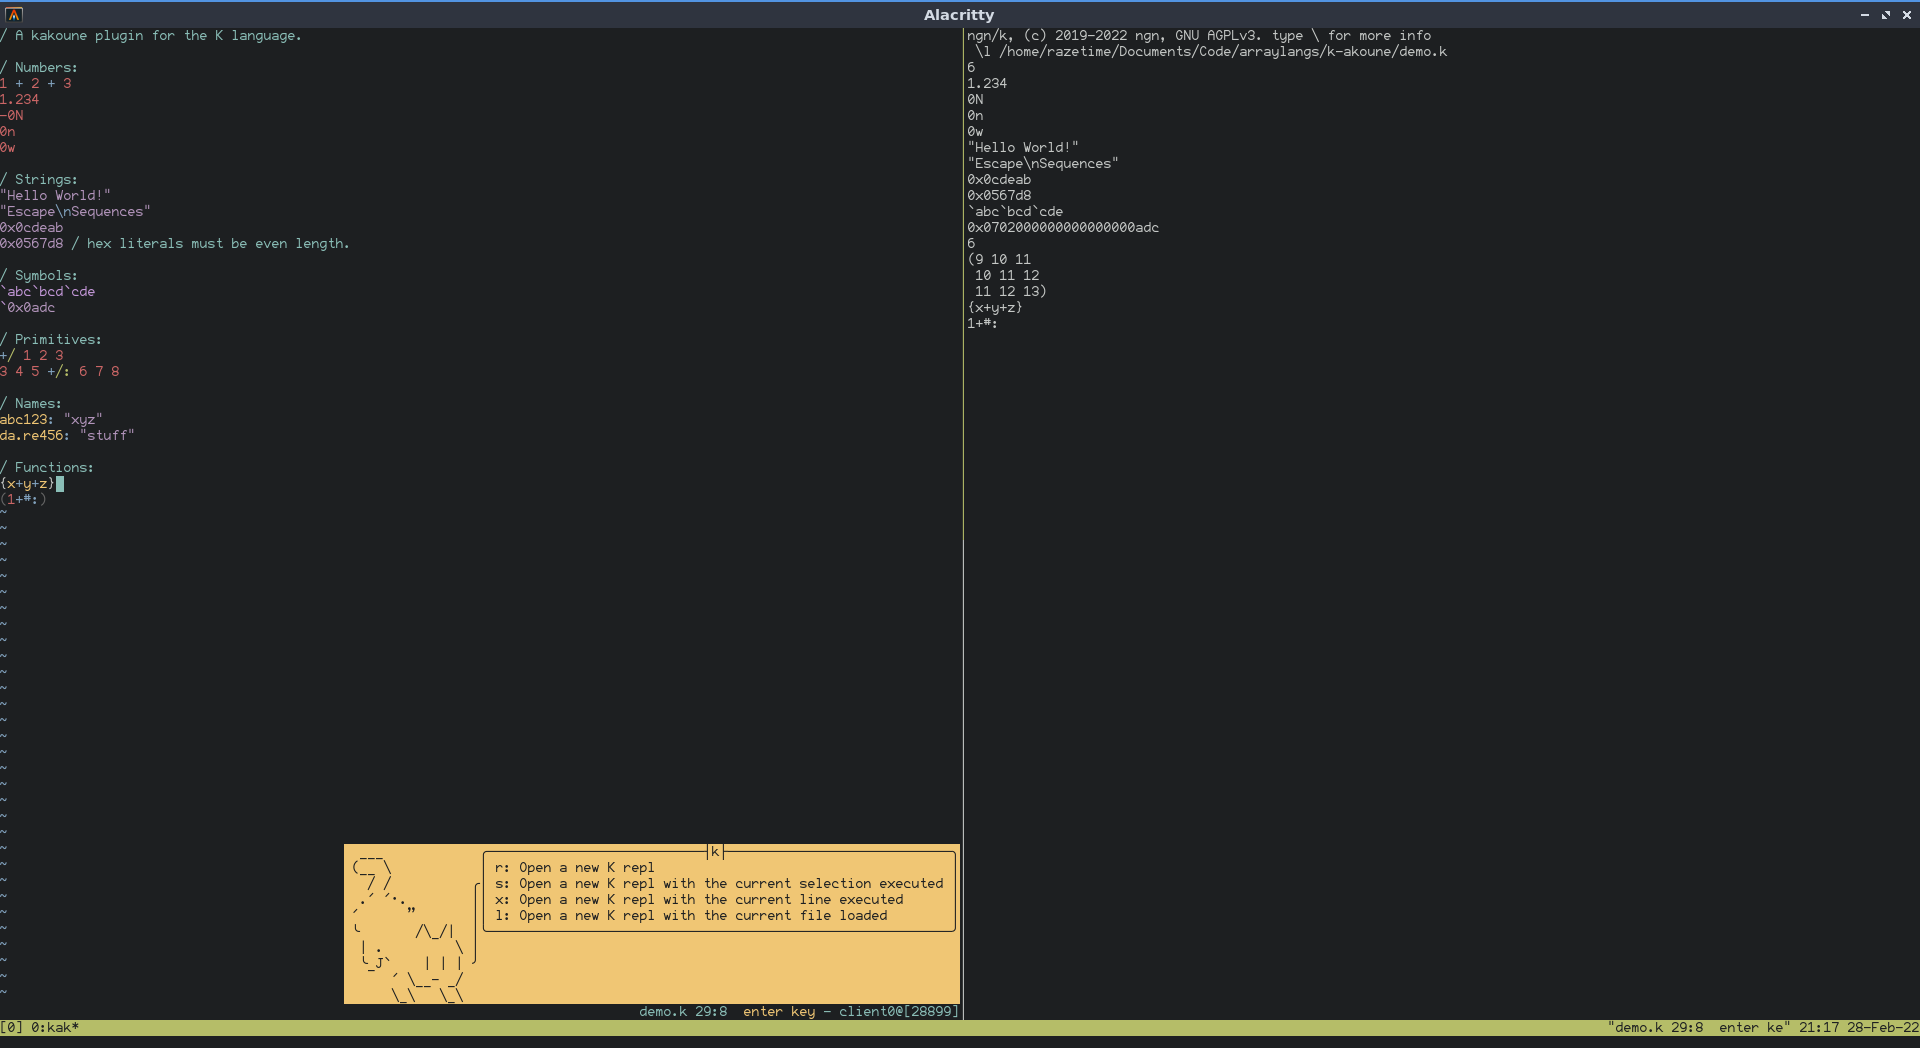This screenshot has height=1048, width=1920.
Task: Click '-0N' in the editor pane
Action: (x=12, y=116)
